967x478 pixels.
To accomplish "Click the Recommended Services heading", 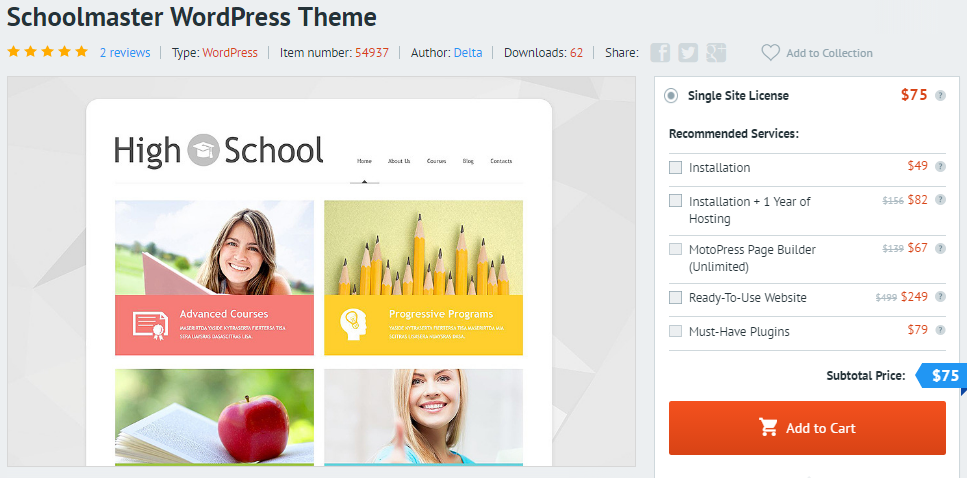I will tap(734, 133).
